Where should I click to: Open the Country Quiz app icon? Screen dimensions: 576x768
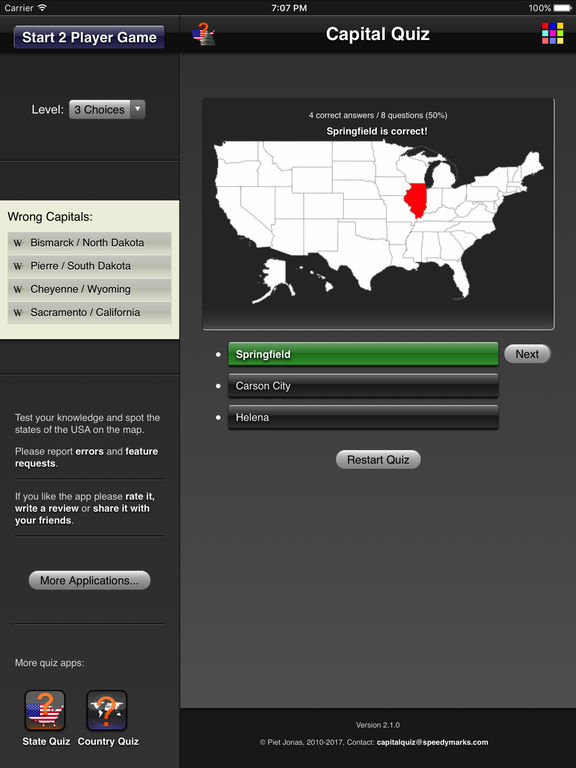(107, 710)
